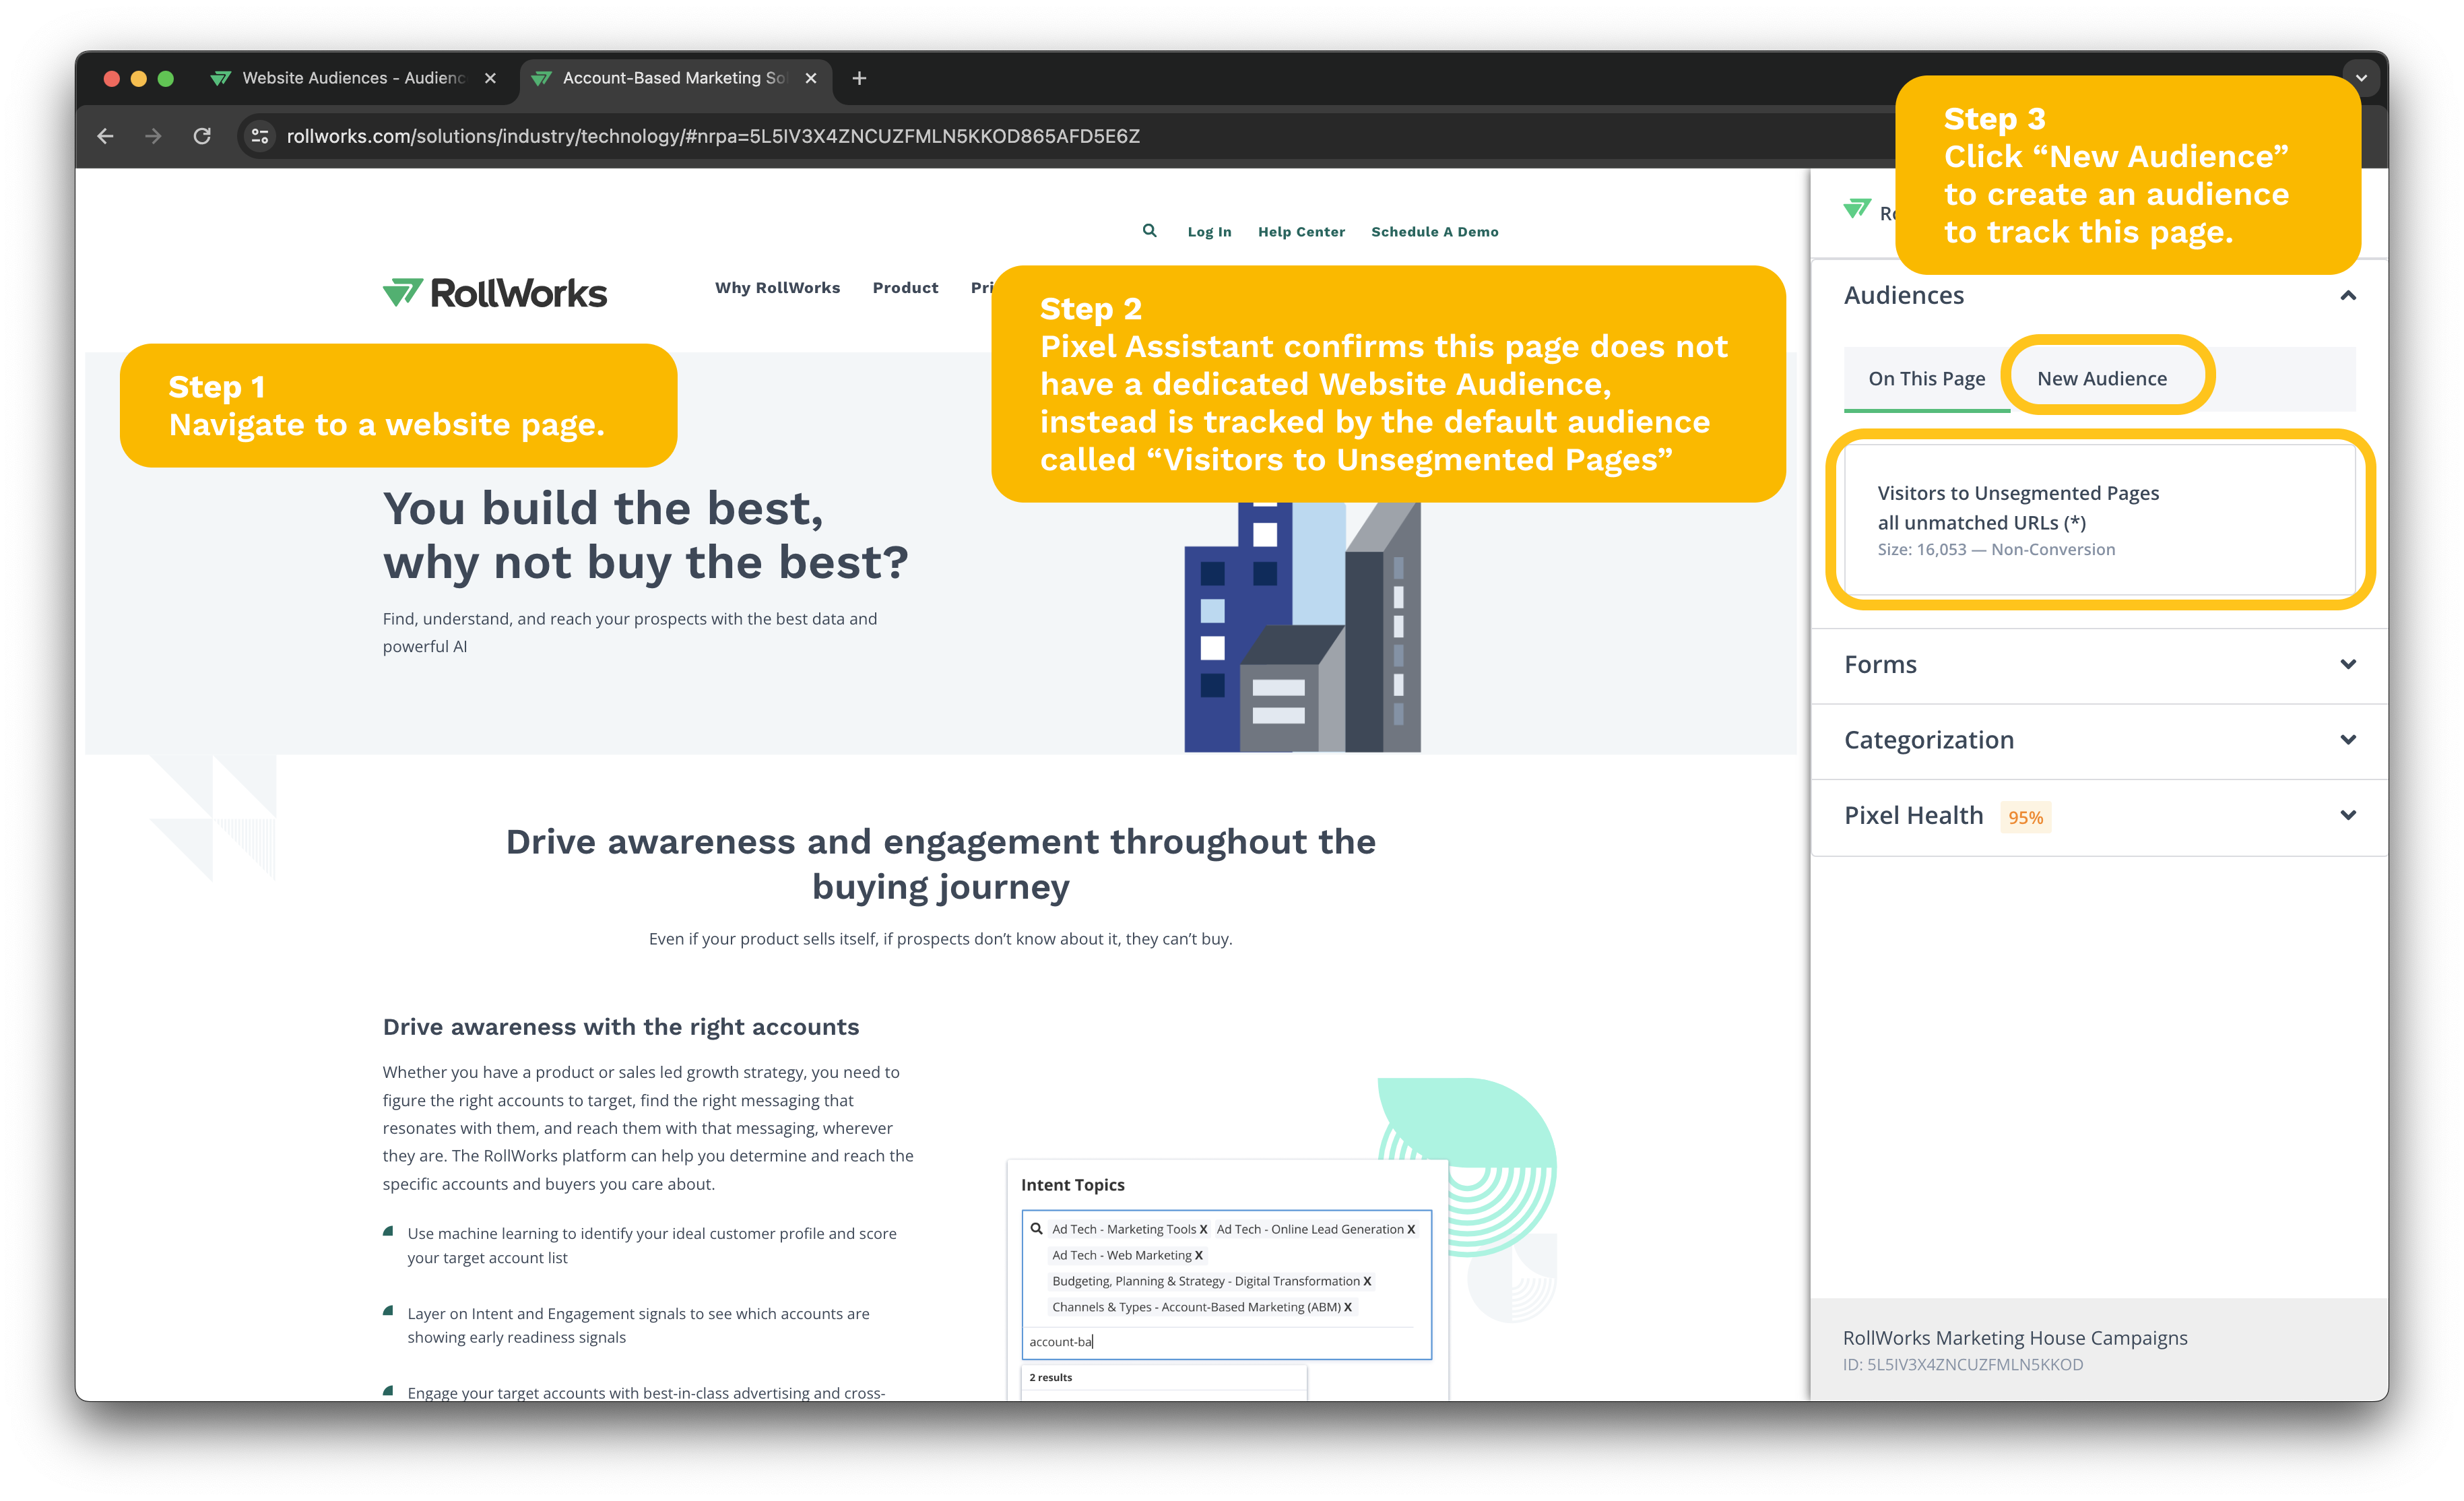Click the tab list chevron at window top right
The height and width of the screenshot is (1501, 2464).
[2361, 78]
